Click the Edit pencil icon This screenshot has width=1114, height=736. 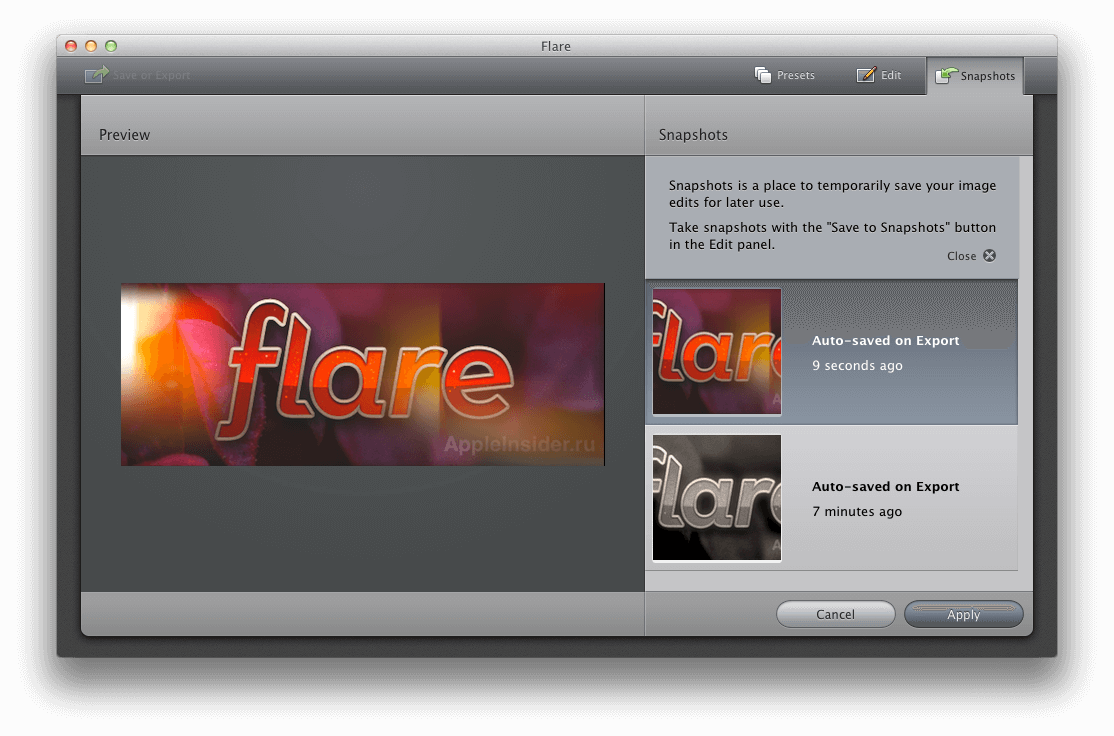[x=864, y=75]
